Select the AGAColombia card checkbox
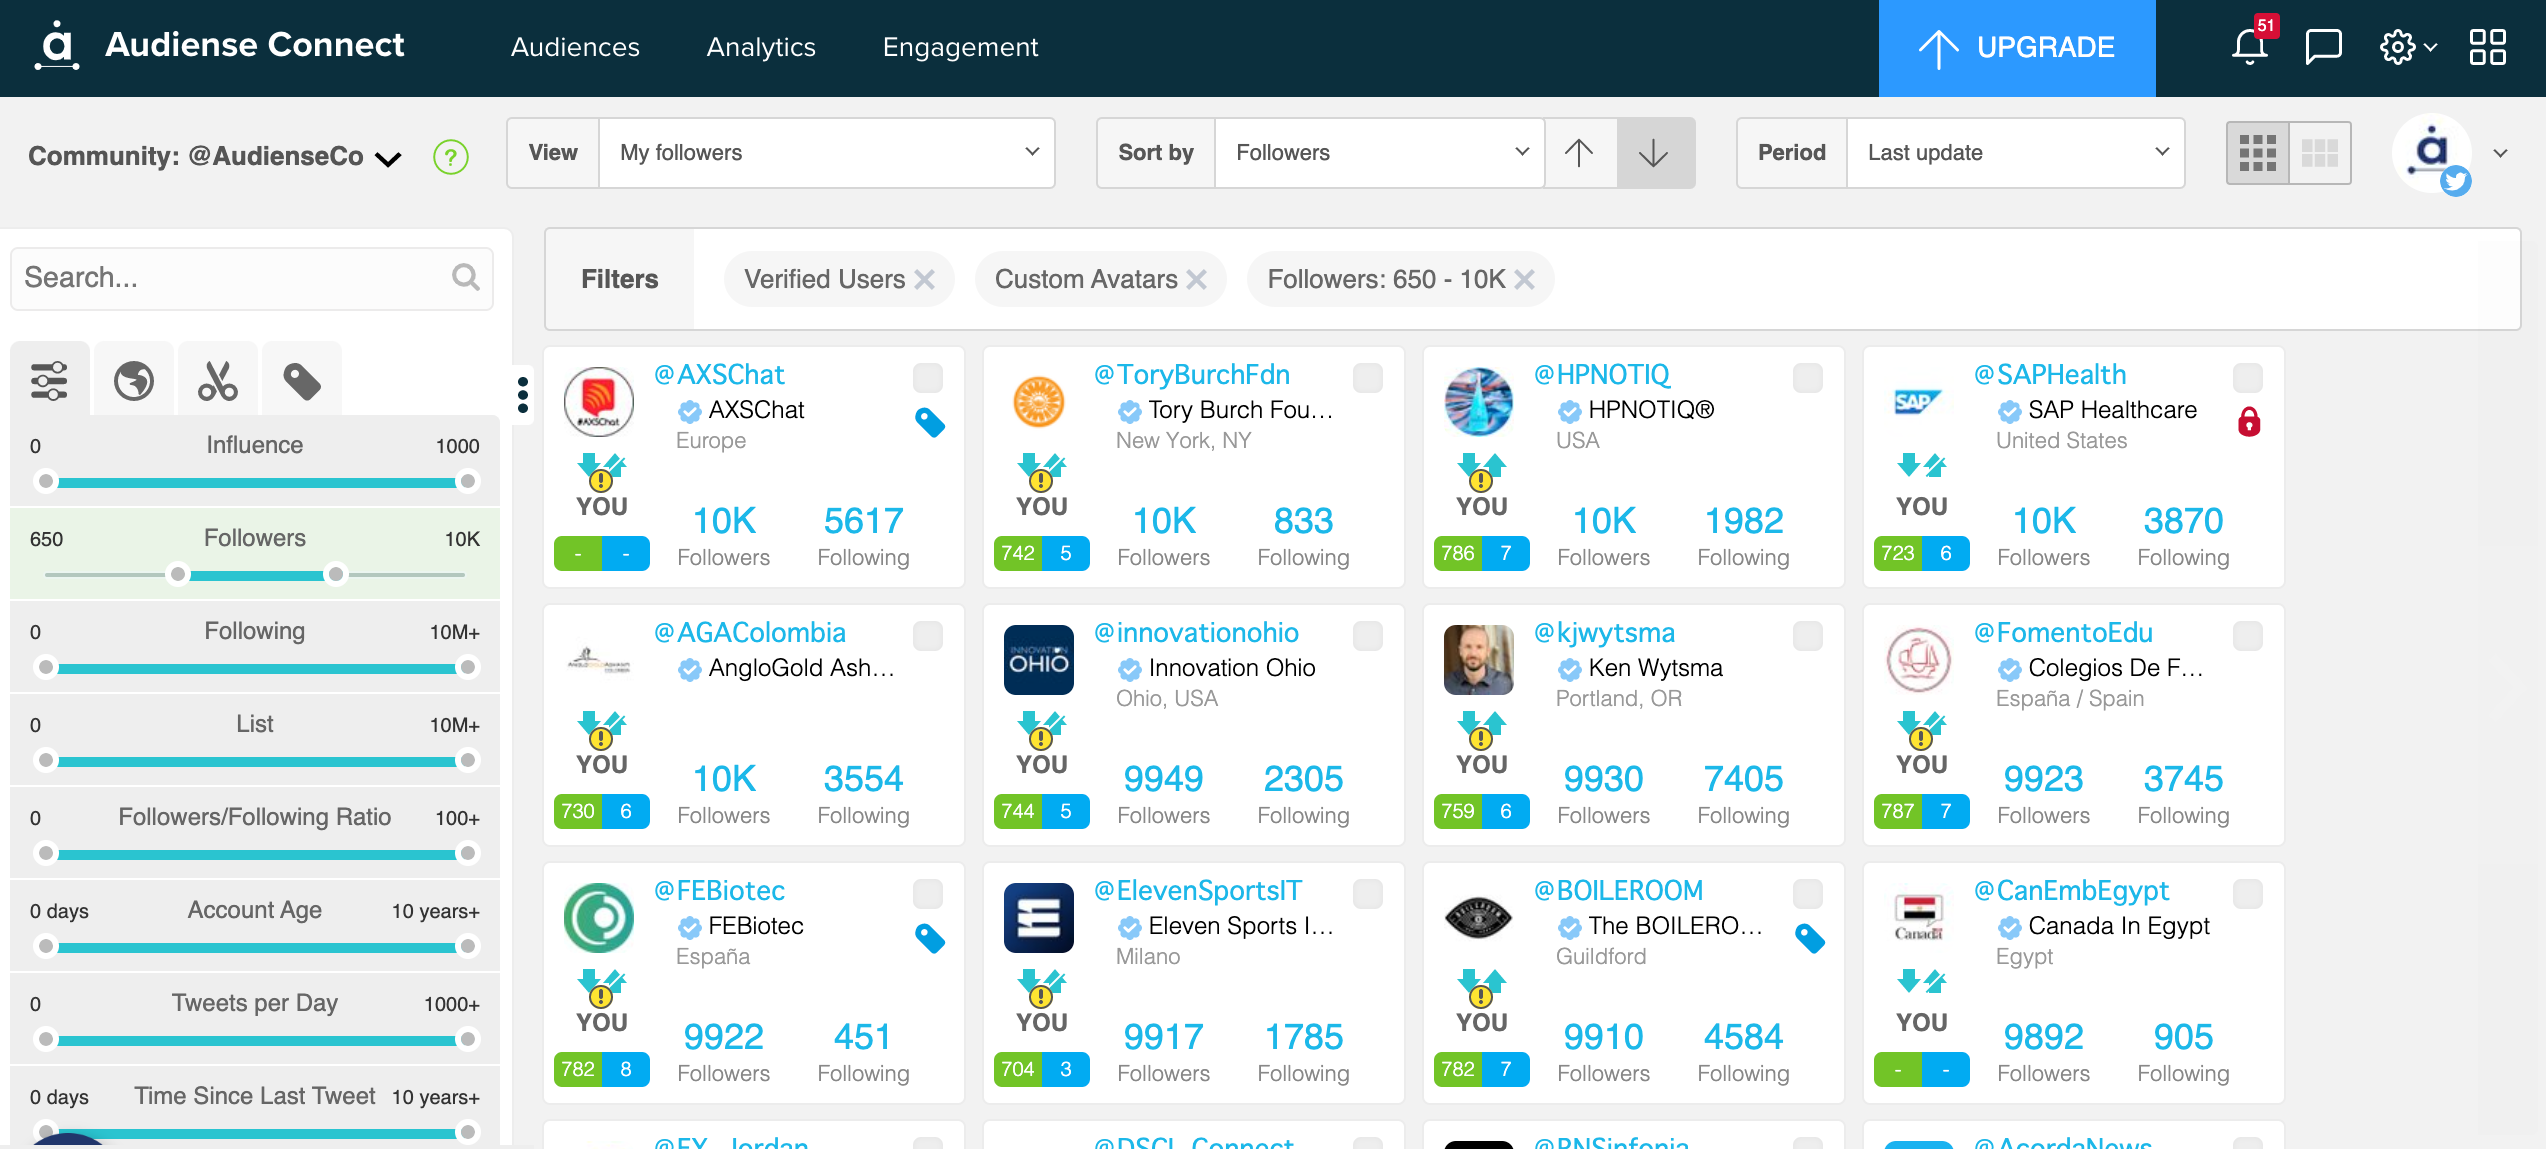Image resolution: width=2546 pixels, height=1149 pixels. point(928,636)
